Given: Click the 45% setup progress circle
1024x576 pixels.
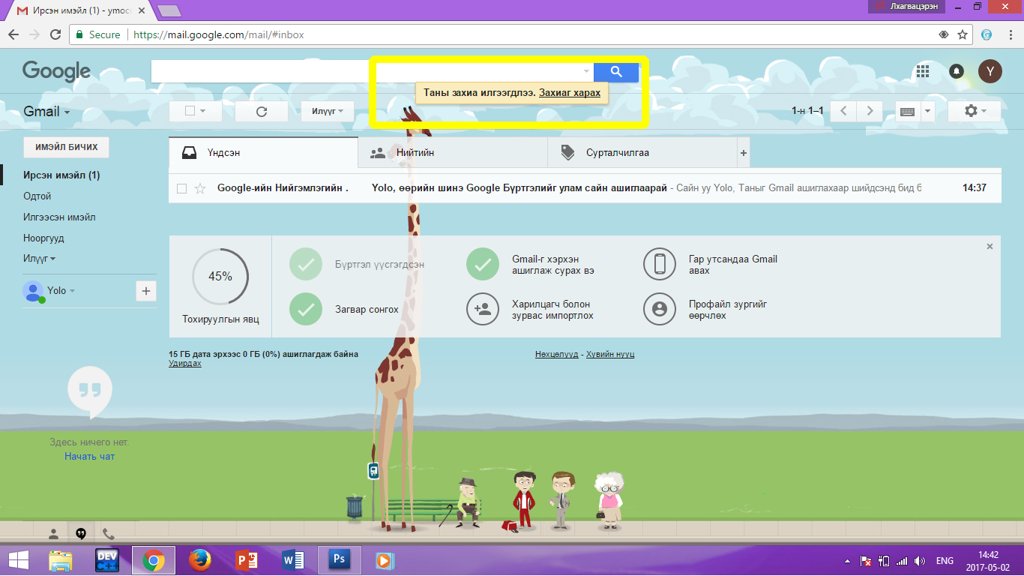Looking at the screenshot, I should [220, 276].
